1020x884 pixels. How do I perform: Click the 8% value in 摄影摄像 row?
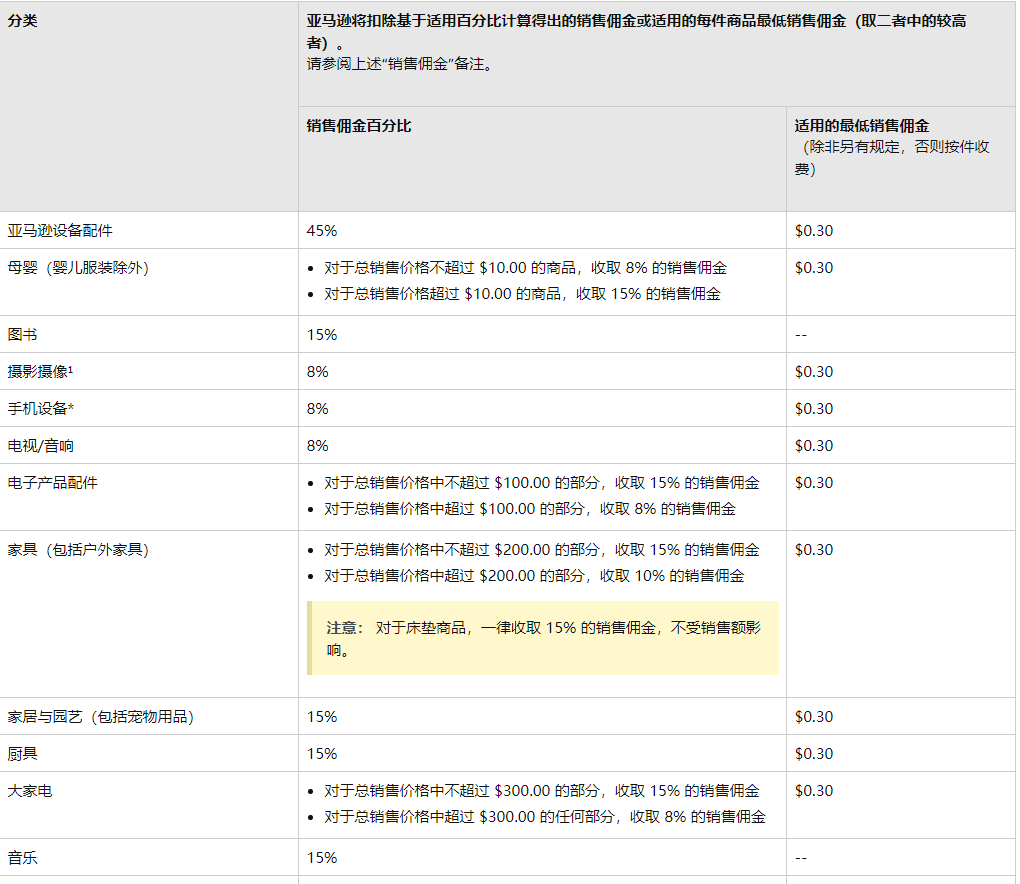tap(317, 371)
